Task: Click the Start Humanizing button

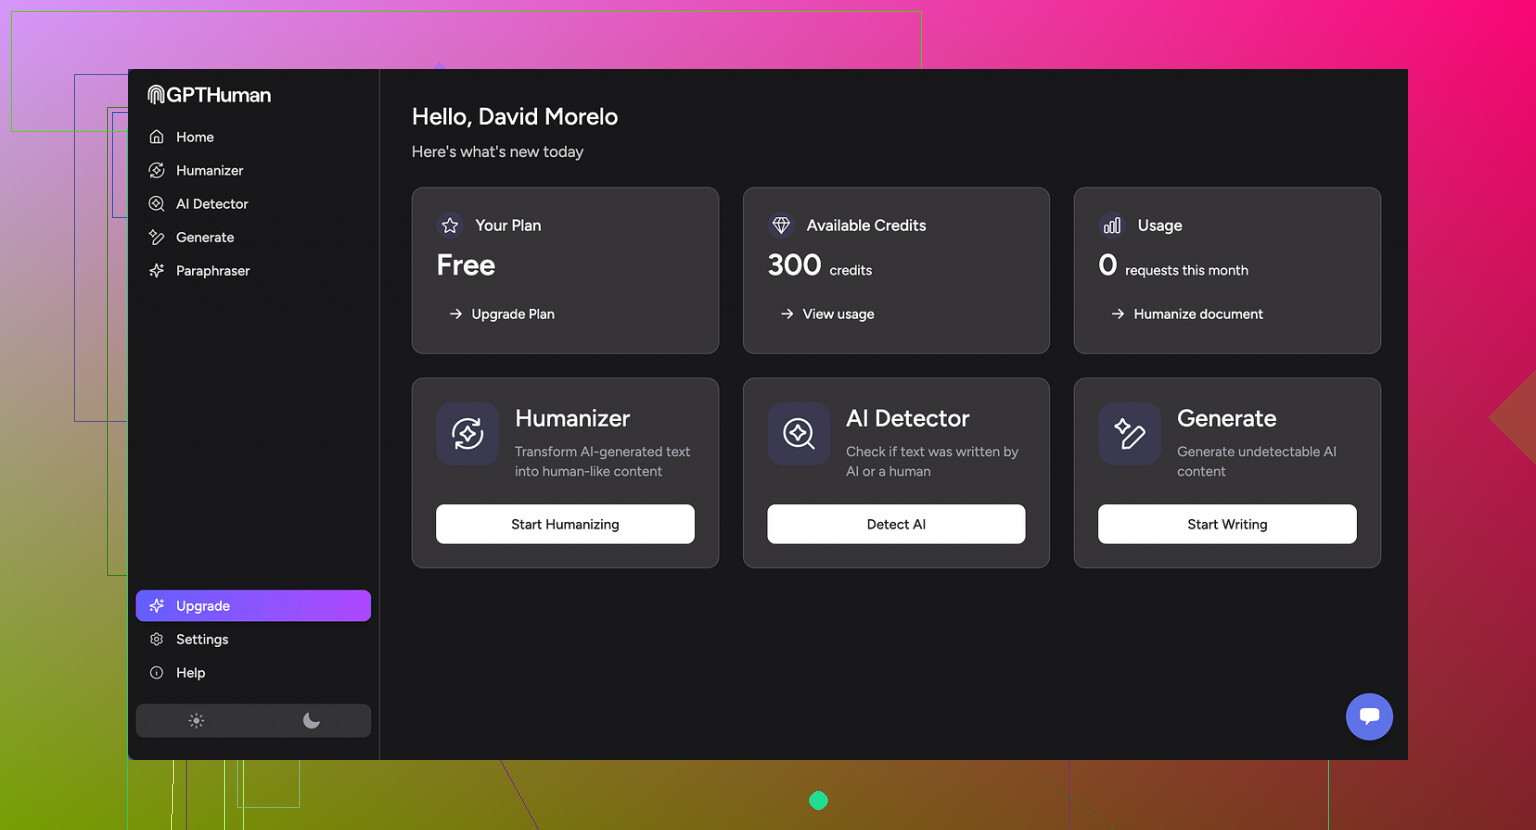Action: (565, 524)
